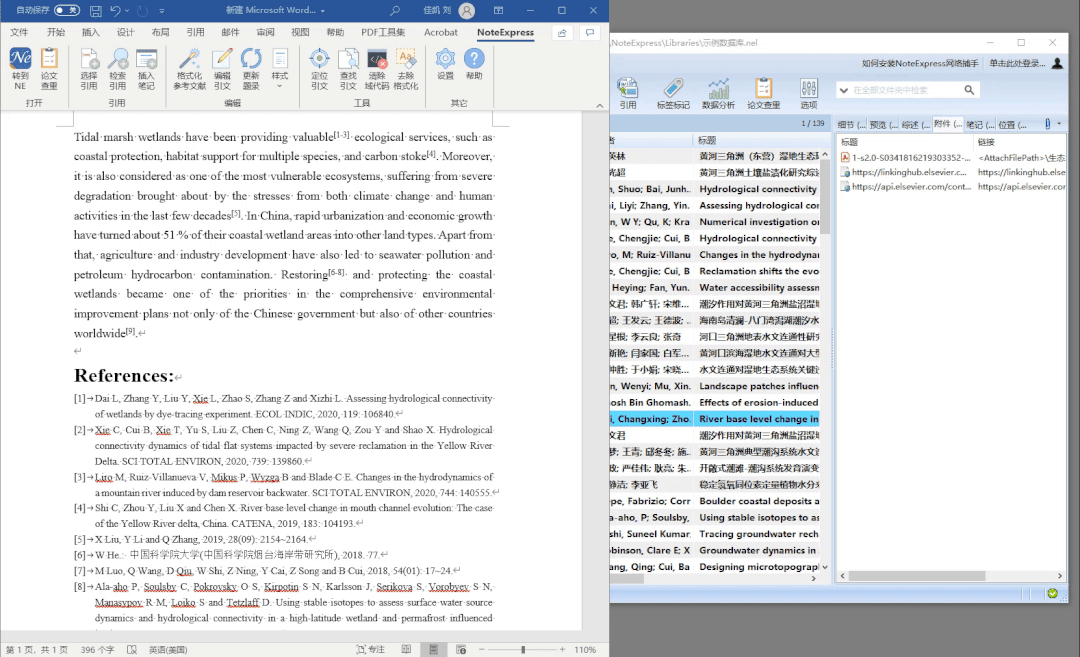Click 引用 cite icon in NoteExpress toolbar
The image size is (1080, 657).
tap(627, 94)
